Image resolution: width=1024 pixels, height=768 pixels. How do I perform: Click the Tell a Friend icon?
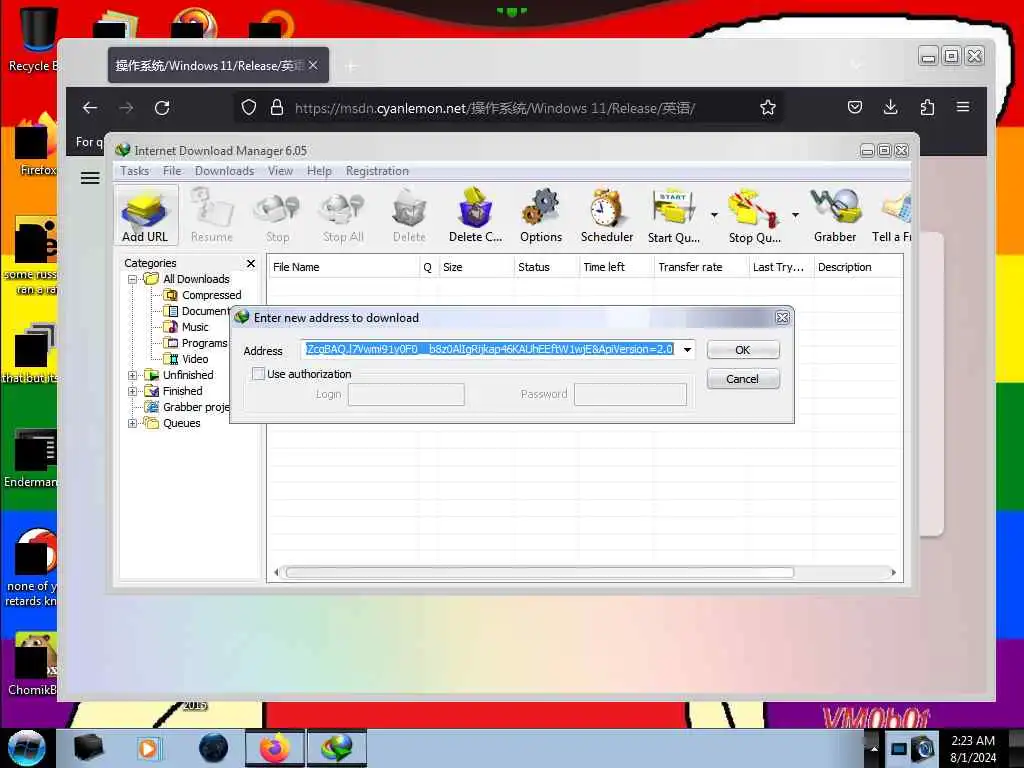892,215
